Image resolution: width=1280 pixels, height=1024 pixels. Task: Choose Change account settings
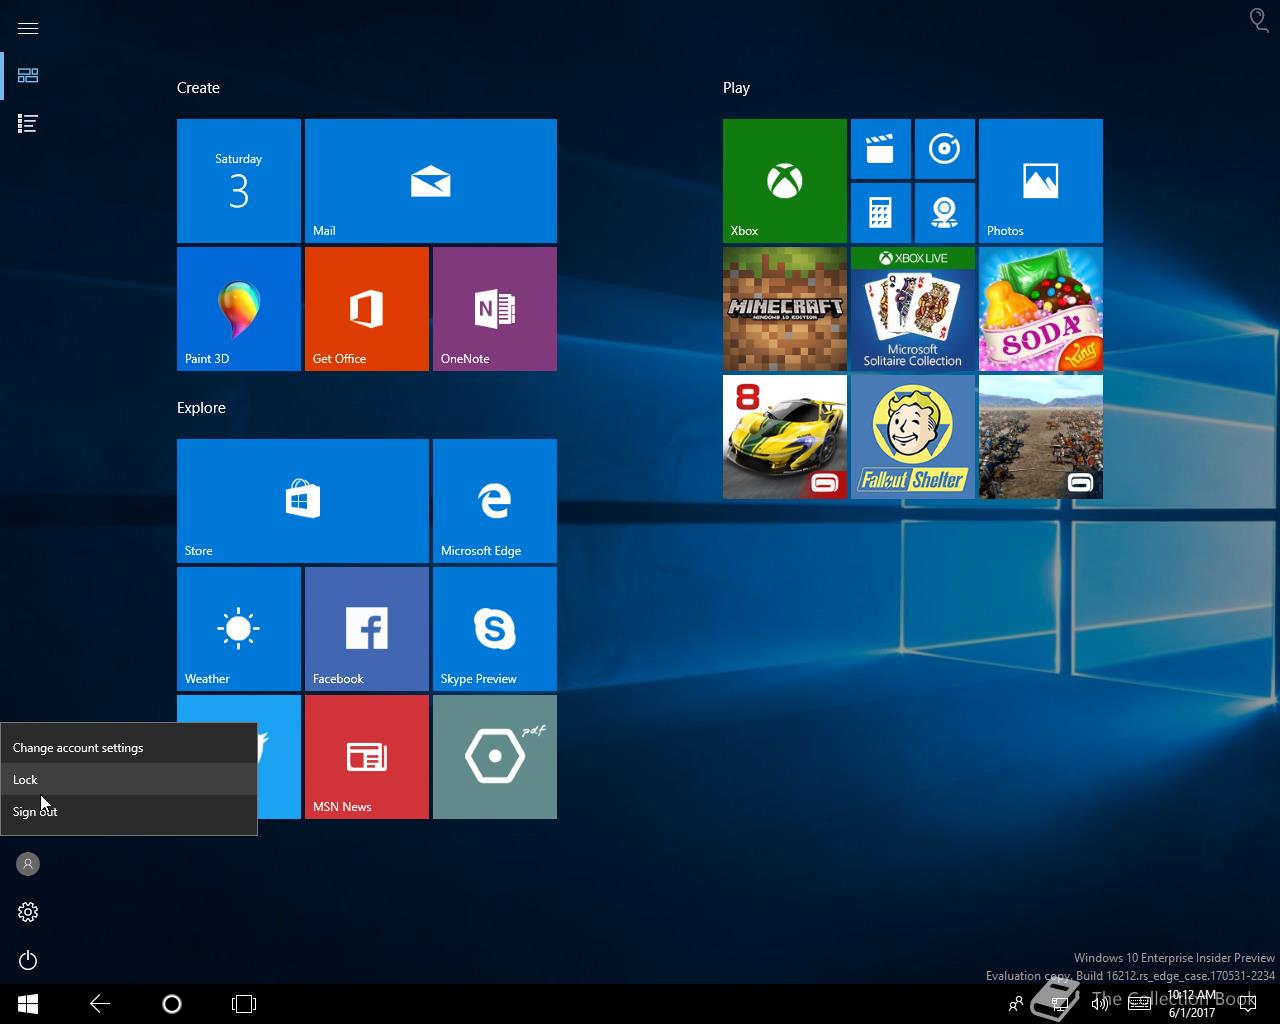coord(129,748)
